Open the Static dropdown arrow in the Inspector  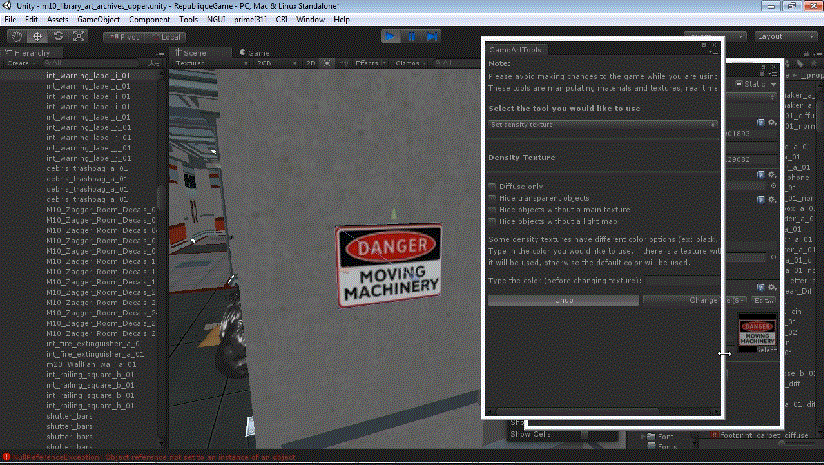[774, 84]
